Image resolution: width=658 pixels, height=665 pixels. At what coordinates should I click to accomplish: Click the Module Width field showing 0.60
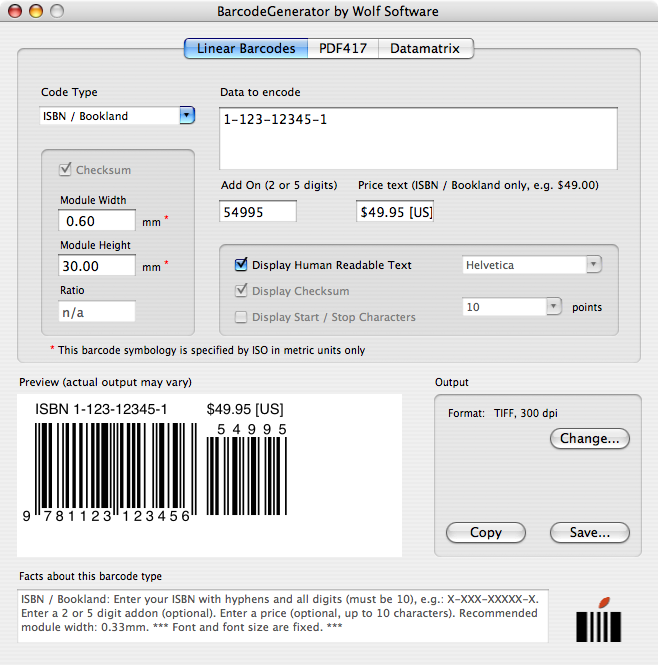[x=97, y=221]
